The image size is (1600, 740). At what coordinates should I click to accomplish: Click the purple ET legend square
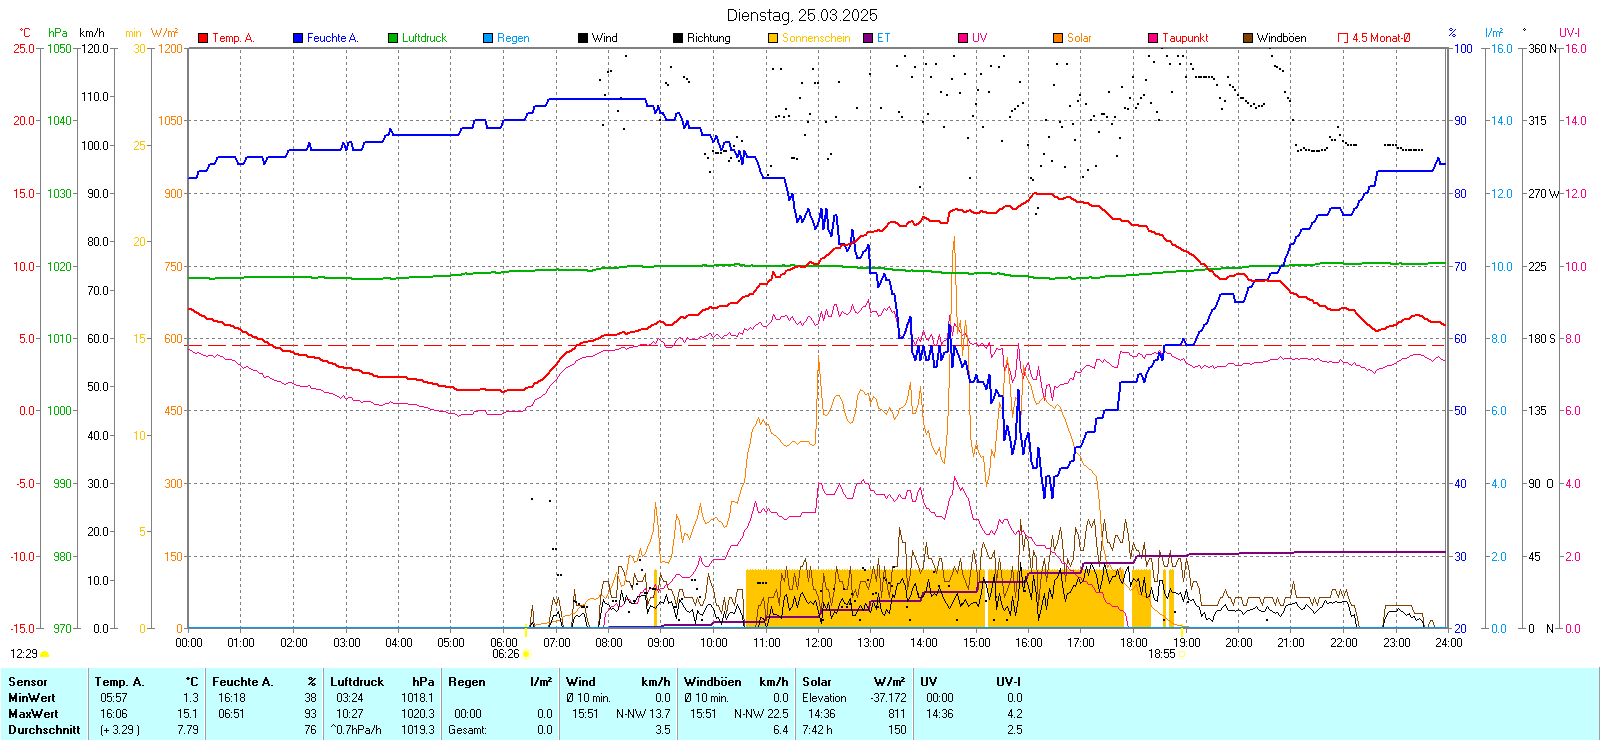(x=868, y=38)
